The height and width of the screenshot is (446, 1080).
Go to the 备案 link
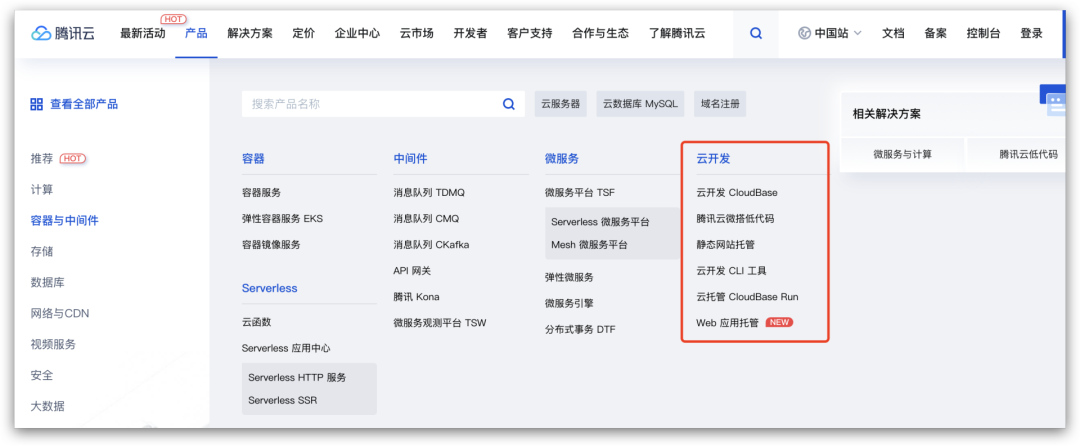935,33
